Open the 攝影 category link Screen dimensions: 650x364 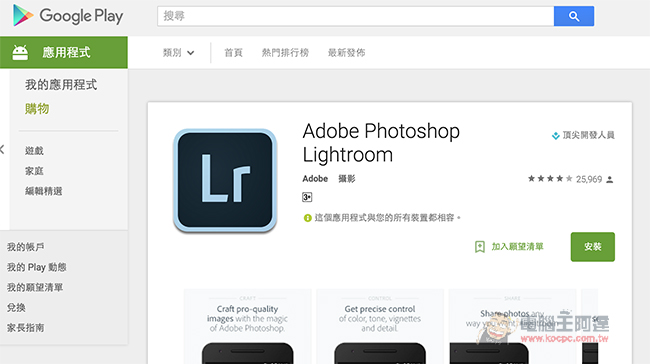[x=347, y=179]
